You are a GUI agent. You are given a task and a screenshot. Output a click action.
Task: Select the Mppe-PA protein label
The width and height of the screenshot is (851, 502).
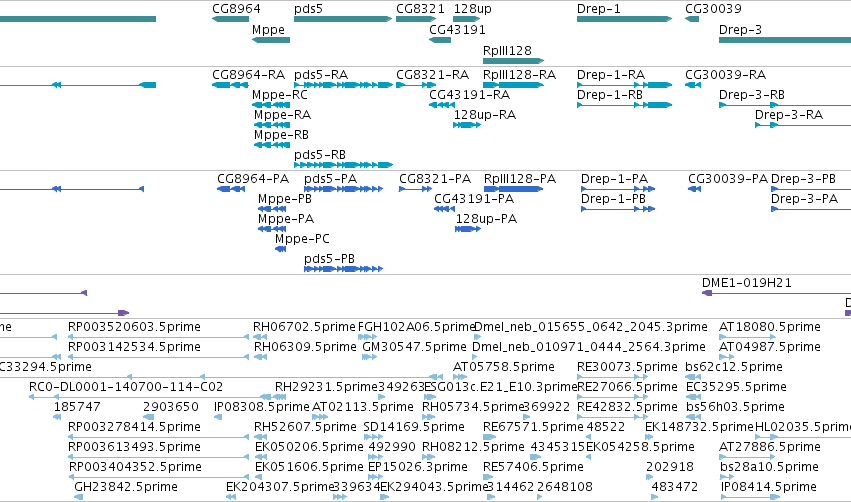click(286, 219)
